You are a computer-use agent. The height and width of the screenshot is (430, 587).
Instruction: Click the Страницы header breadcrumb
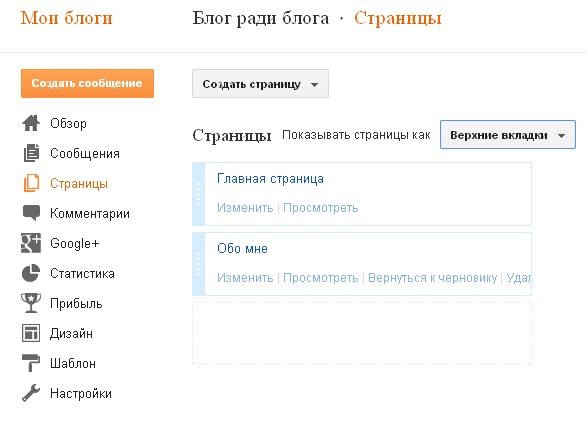tap(398, 19)
